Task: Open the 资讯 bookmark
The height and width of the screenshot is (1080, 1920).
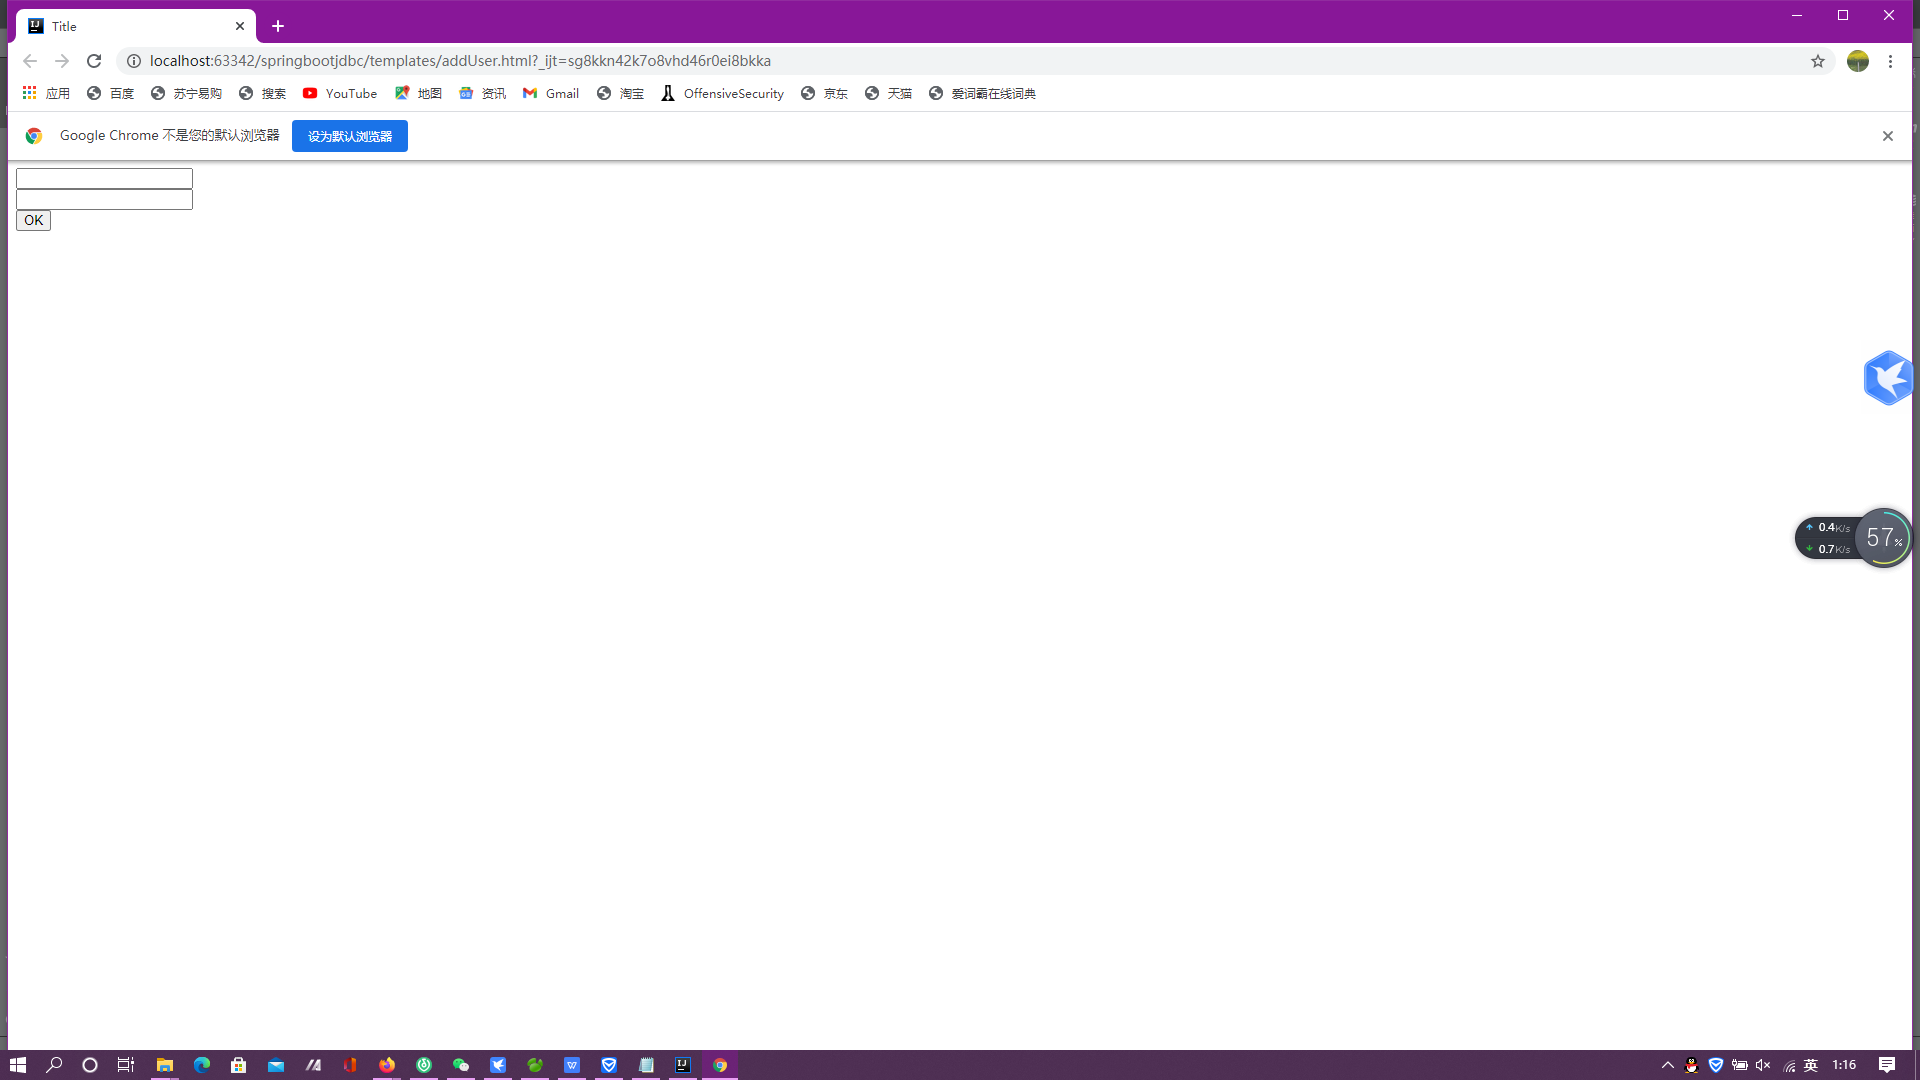Action: click(x=482, y=93)
